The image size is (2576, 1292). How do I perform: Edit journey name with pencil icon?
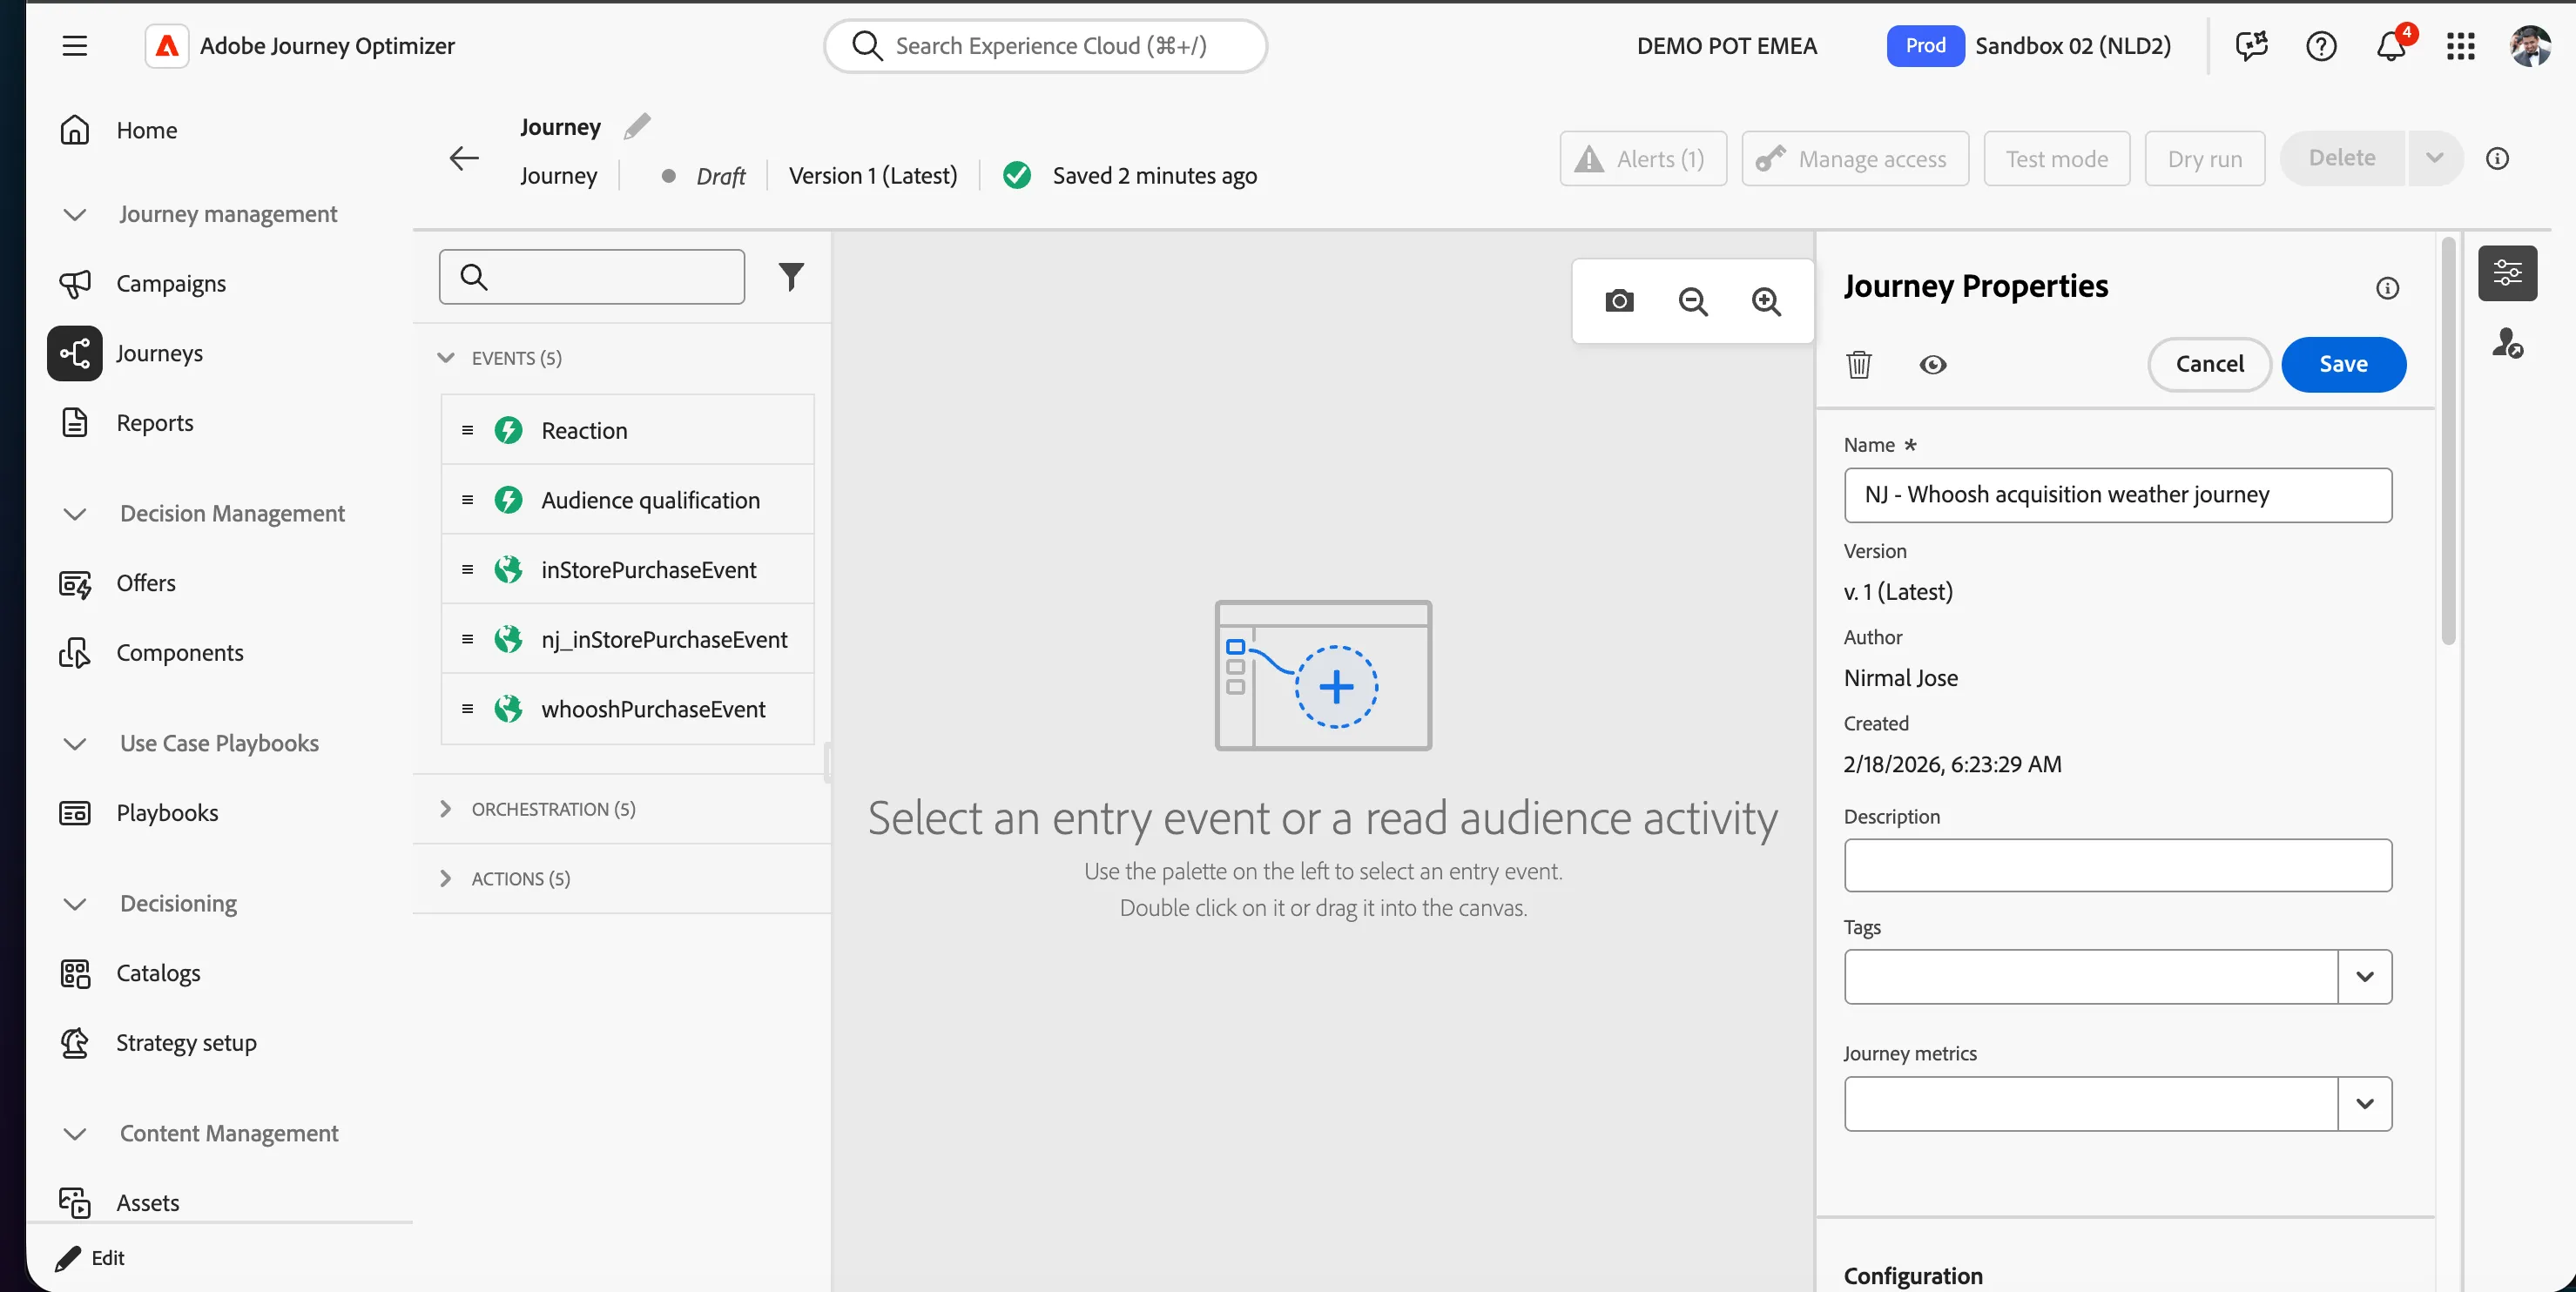(637, 127)
